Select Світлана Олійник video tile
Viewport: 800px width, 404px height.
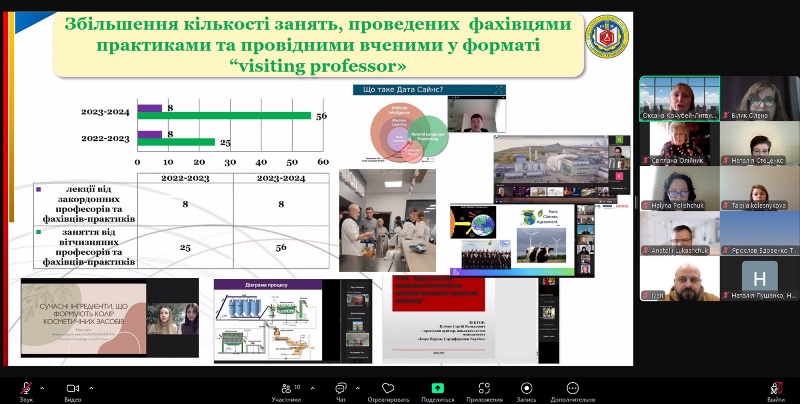[x=680, y=143]
